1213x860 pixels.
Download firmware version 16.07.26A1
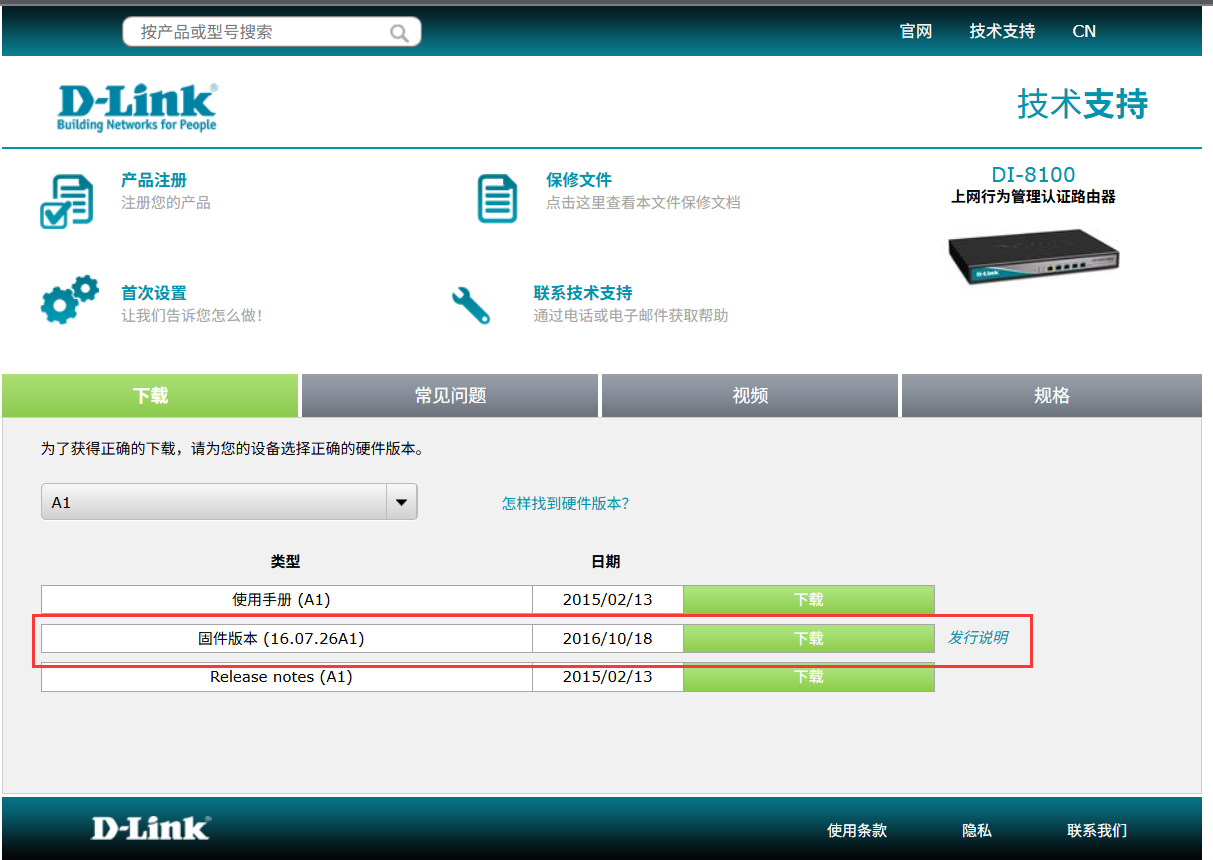[808, 638]
